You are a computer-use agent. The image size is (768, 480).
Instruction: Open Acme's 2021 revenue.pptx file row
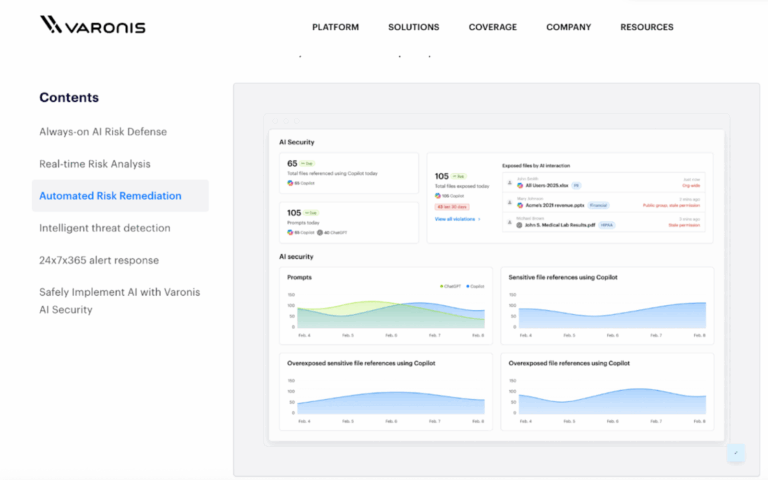tap(604, 202)
